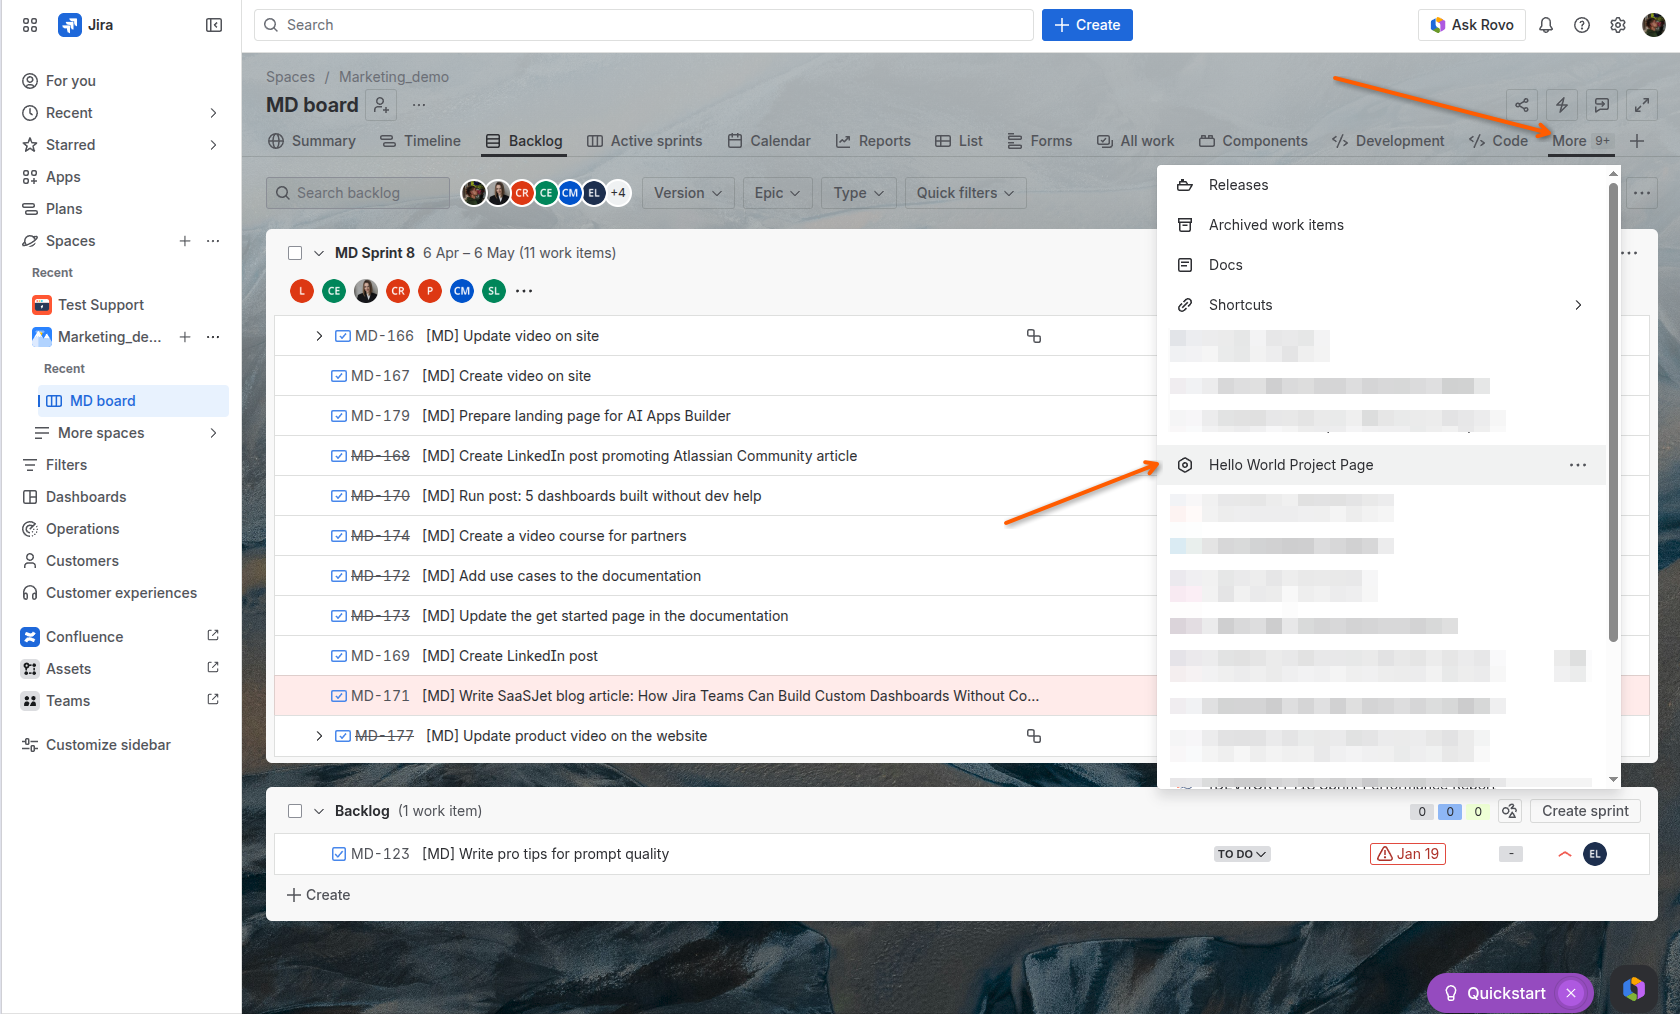Switch to the Summary tab

(x=312, y=141)
